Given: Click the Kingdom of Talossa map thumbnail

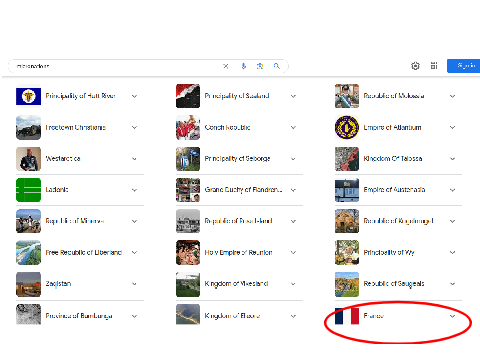Looking at the screenshot, I should 347,159.
